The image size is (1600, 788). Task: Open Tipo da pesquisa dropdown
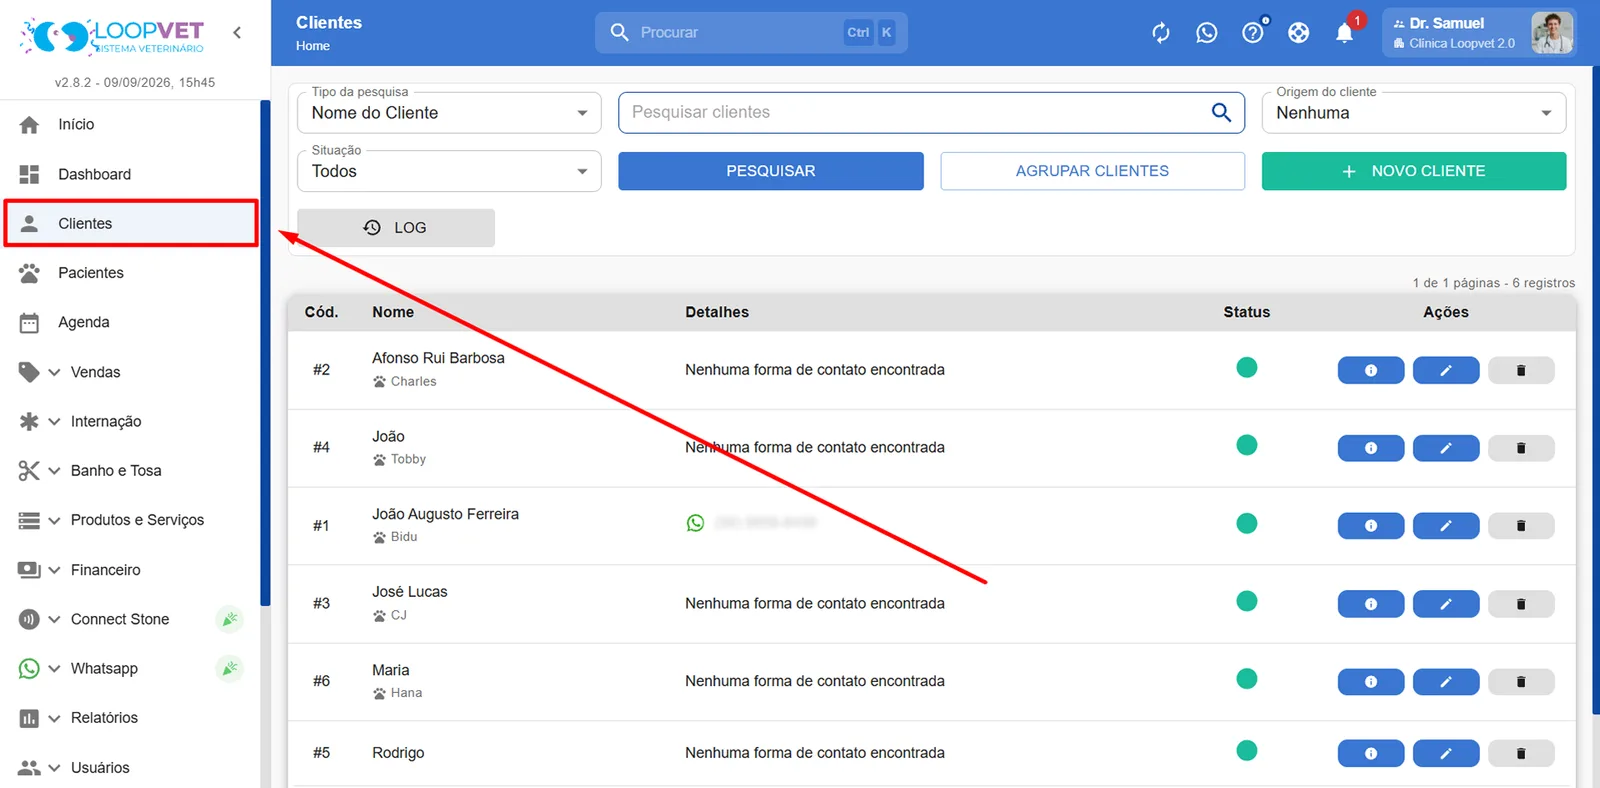pyautogui.click(x=449, y=113)
